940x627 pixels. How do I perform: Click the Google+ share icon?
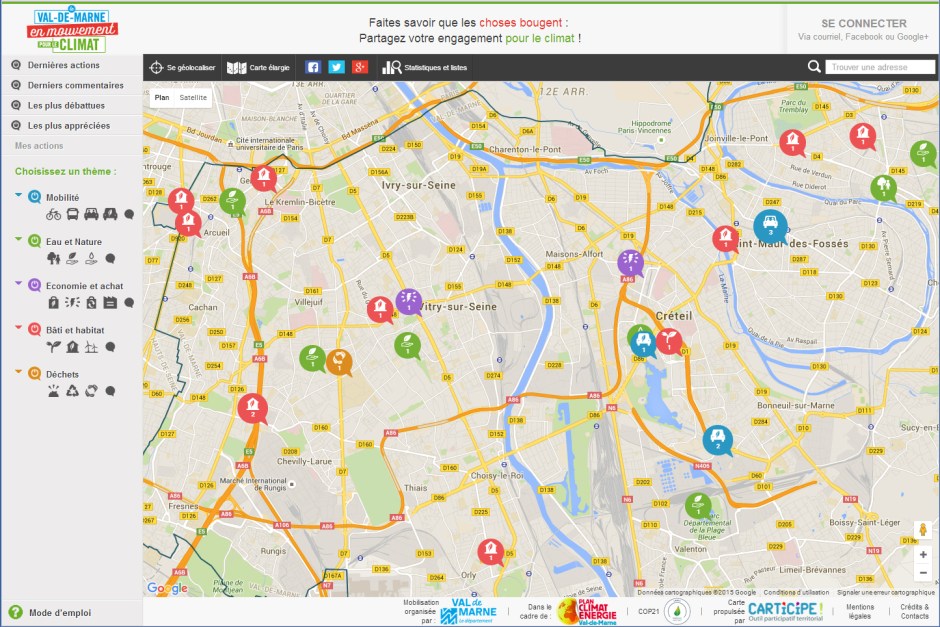pos(360,67)
